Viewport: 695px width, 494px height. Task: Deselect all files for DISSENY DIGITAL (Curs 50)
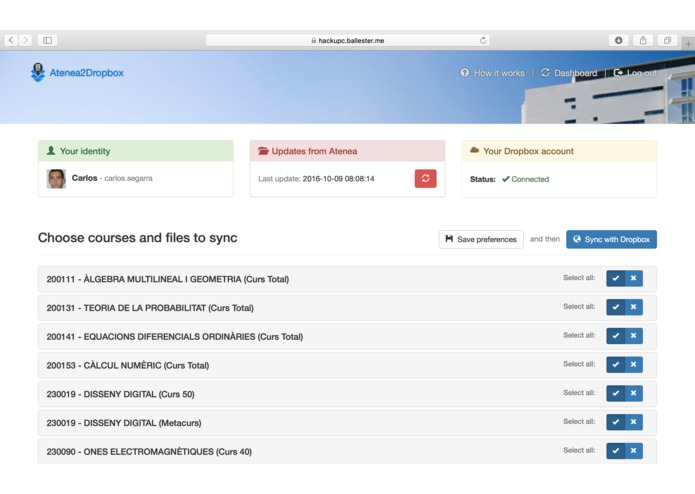point(633,393)
